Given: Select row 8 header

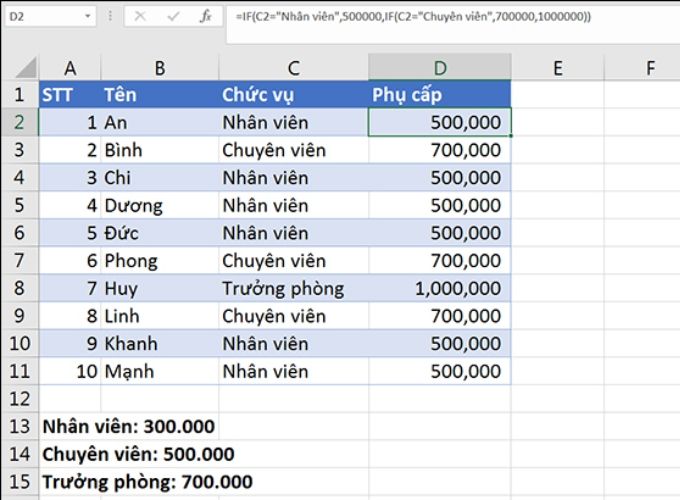Looking at the screenshot, I should (19, 289).
